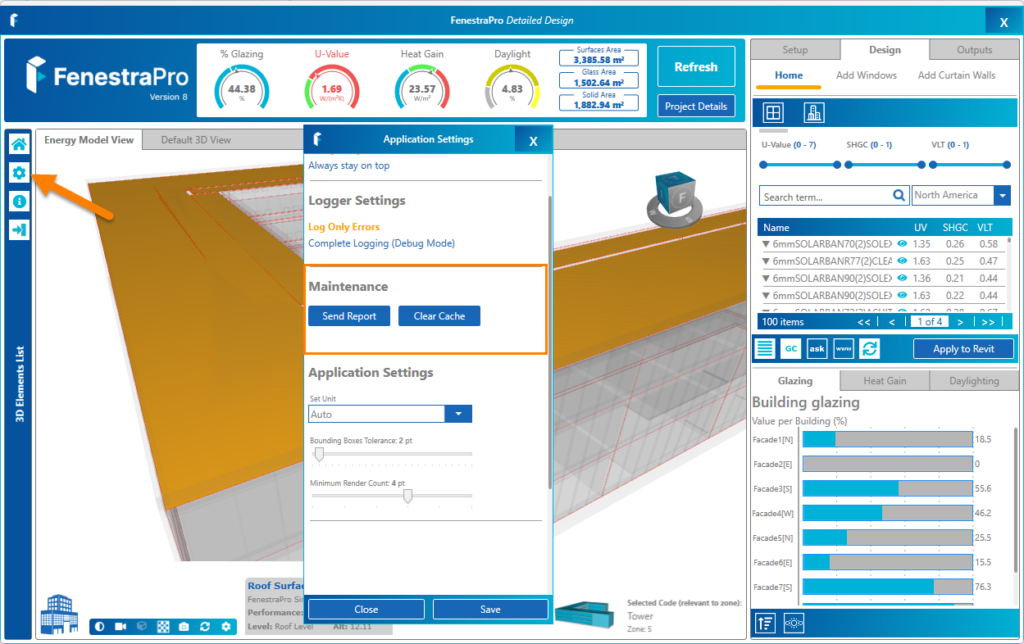Save the Application Settings
The width and height of the screenshot is (1024, 644).
490,609
